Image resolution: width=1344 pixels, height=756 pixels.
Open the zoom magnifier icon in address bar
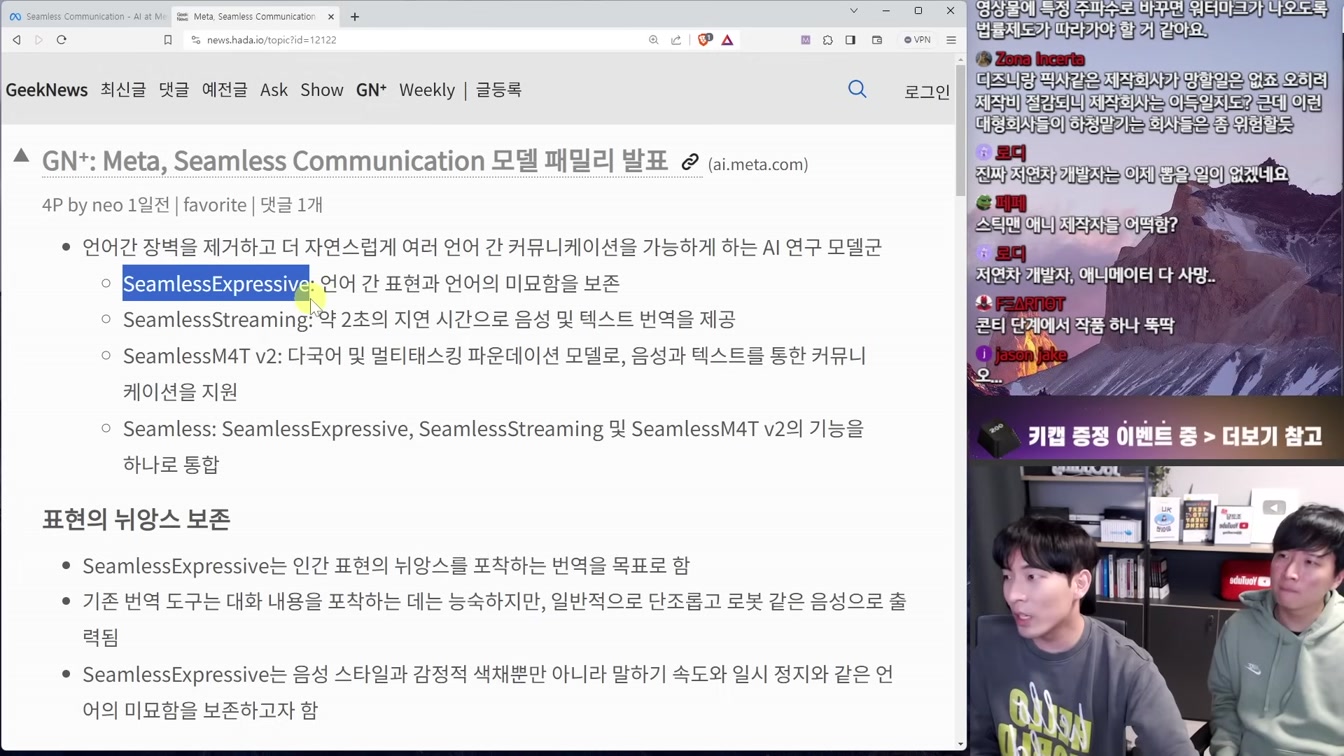coord(653,40)
